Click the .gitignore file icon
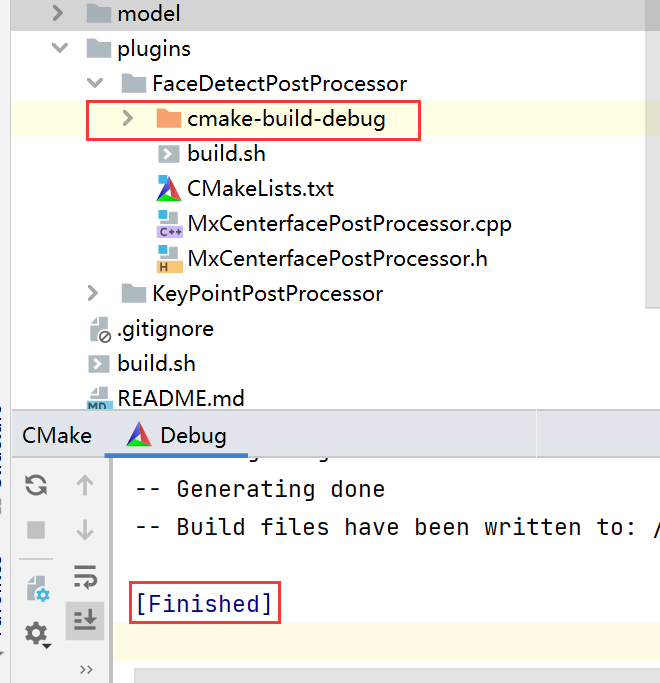Image resolution: width=660 pixels, height=683 pixels. click(99, 329)
